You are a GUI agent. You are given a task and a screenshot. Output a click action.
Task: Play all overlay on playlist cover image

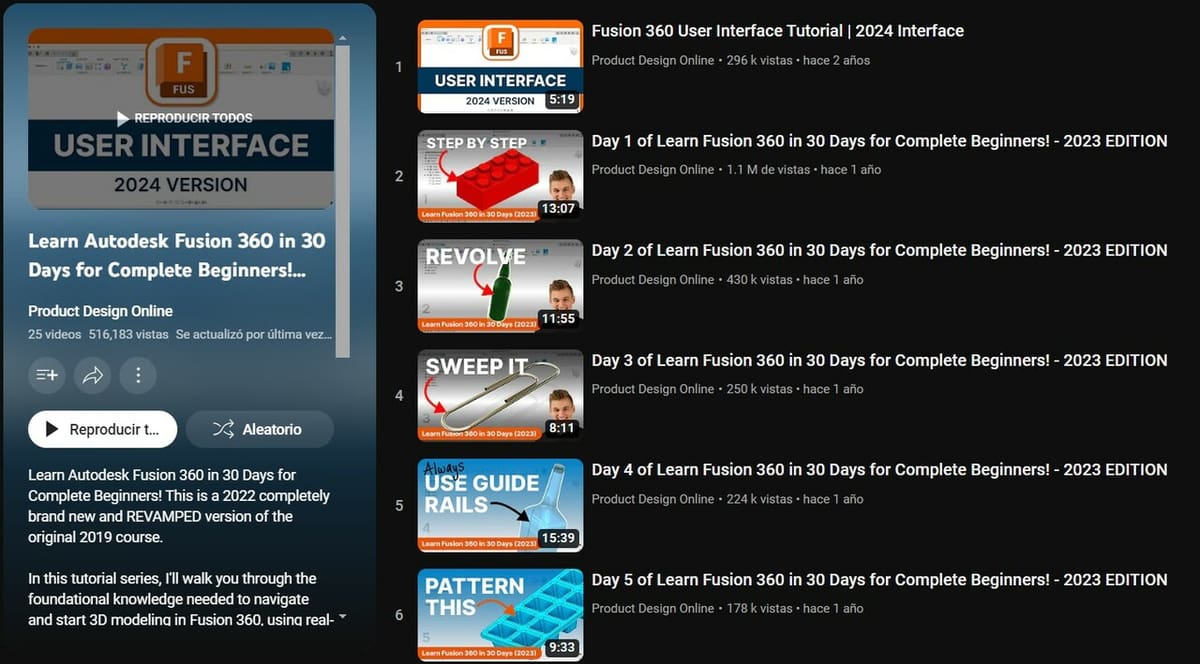coord(184,118)
